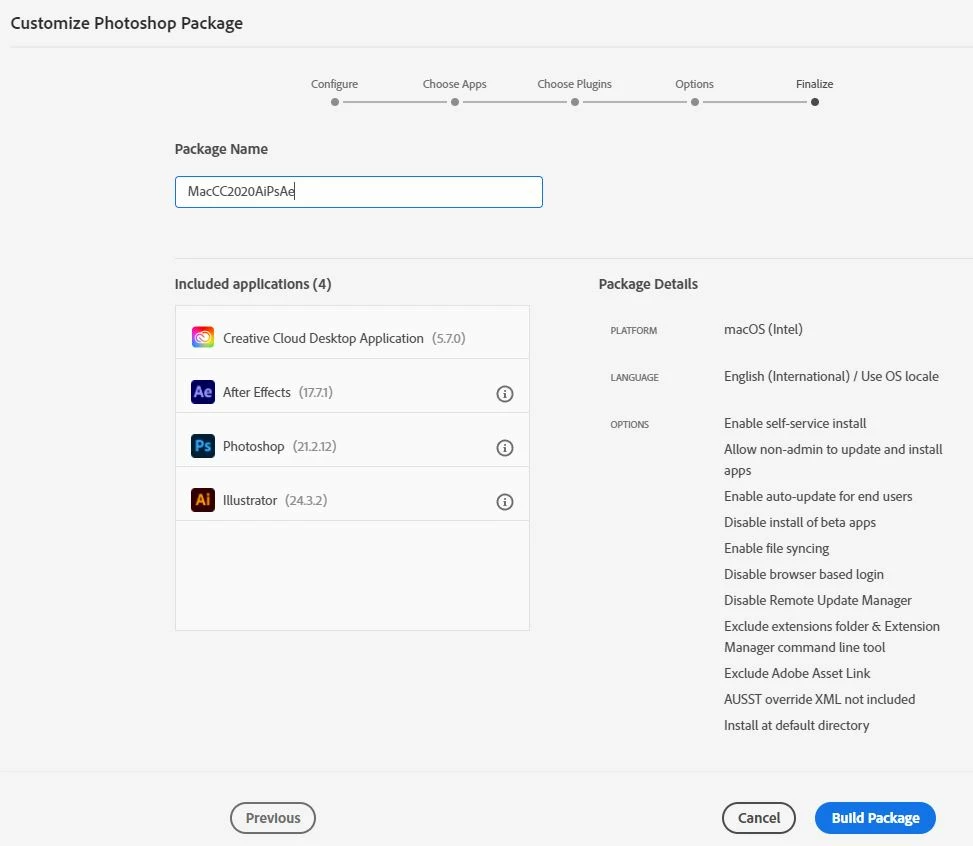Open info icon for Illustrator
The height and width of the screenshot is (846, 973).
click(x=504, y=502)
